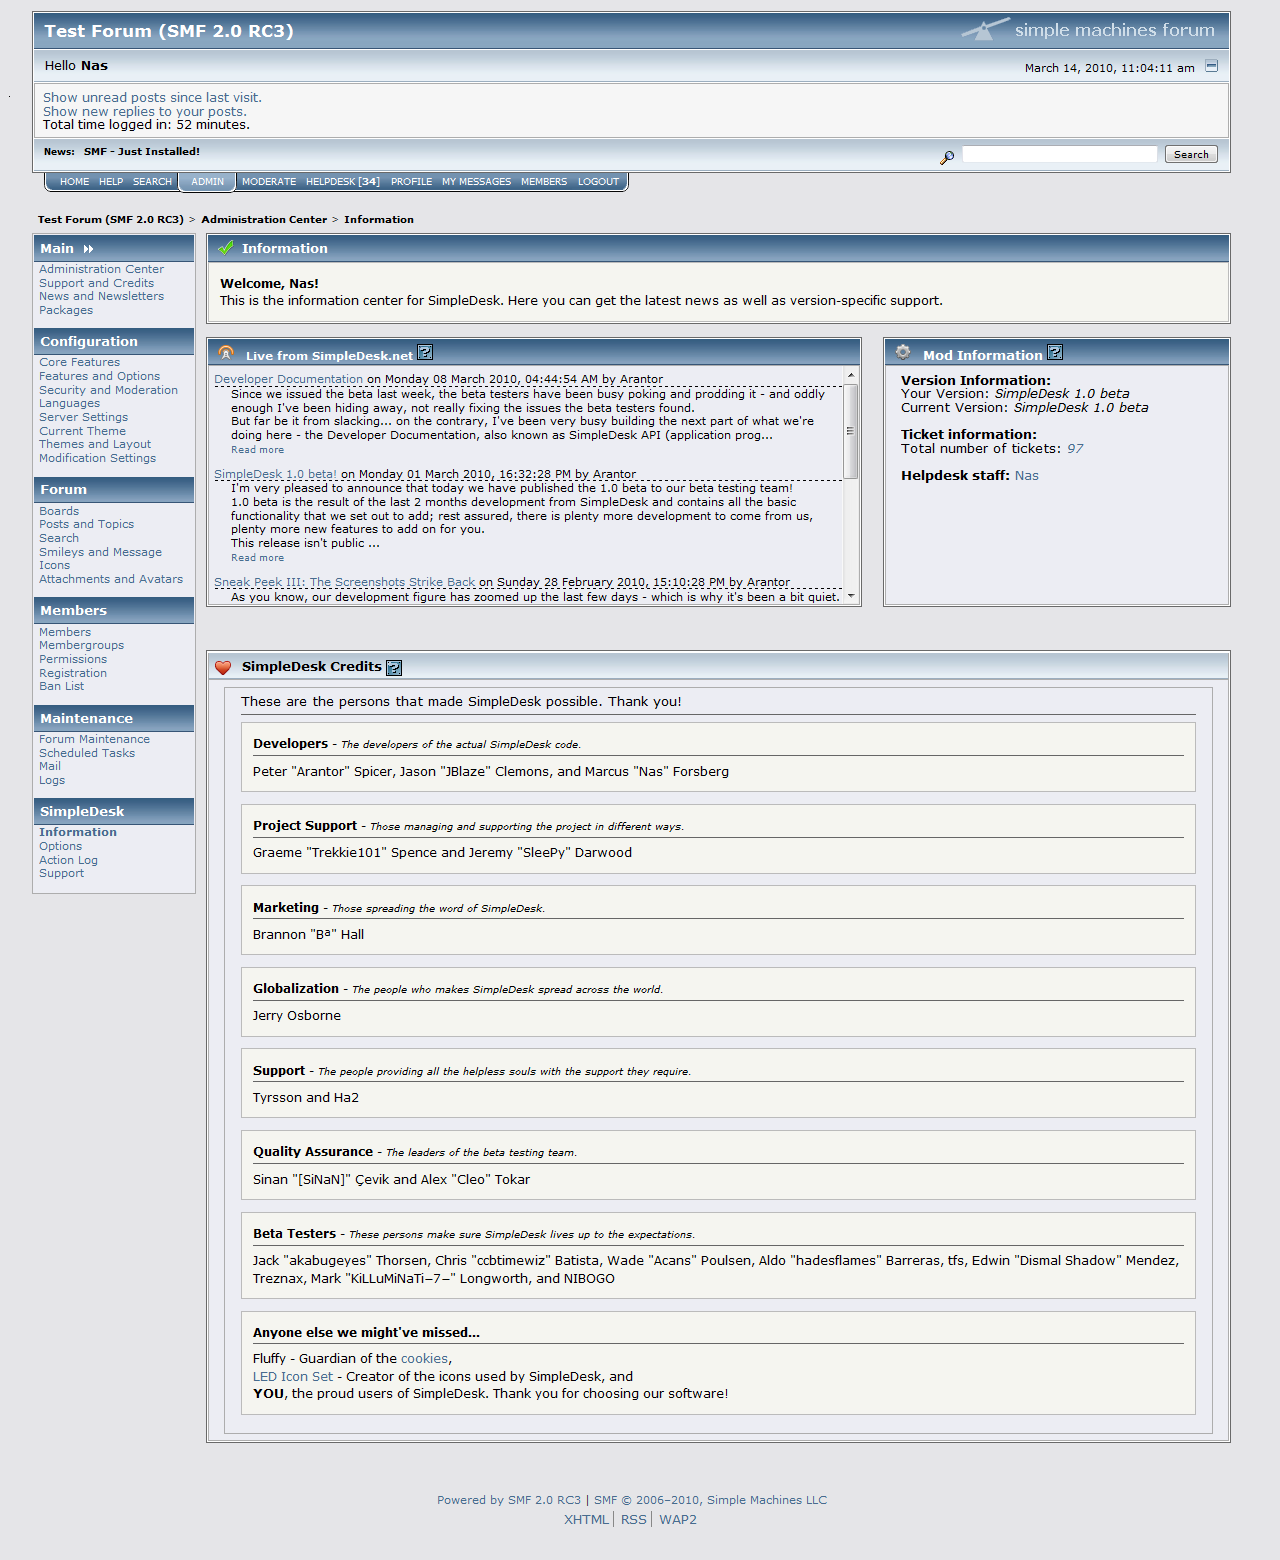Open SimpleDesk 1.0 beta! news post
The image size is (1280, 1560).
tap(275, 474)
